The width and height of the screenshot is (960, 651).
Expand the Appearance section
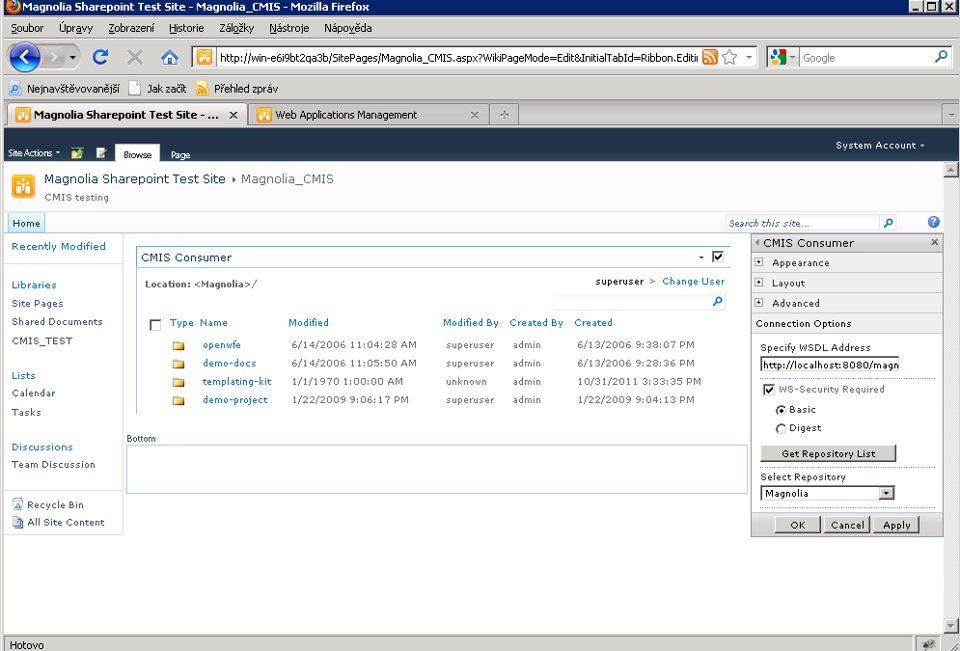coord(759,262)
